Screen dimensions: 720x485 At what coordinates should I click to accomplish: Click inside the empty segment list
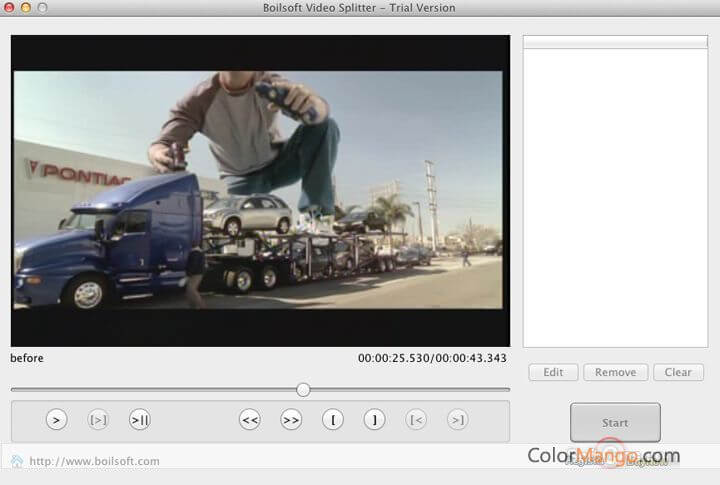click(x=615, y=200)
